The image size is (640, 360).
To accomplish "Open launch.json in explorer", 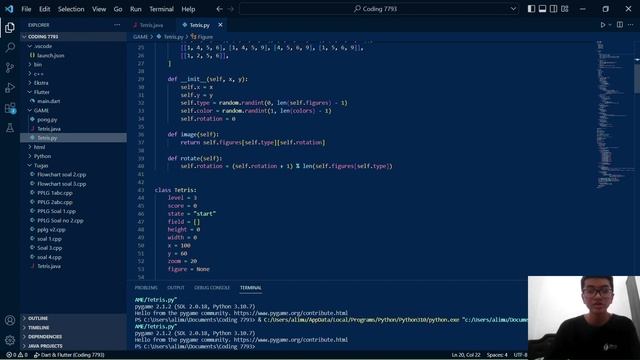I will (73, 56).
